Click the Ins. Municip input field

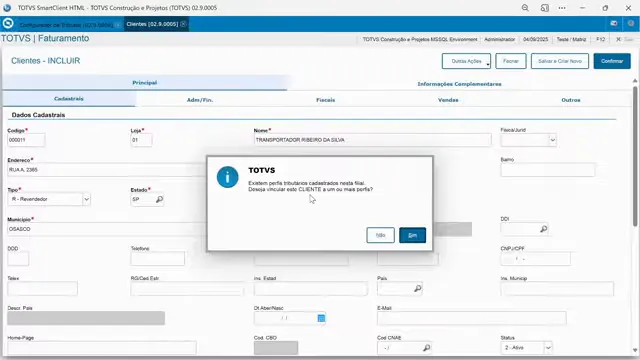[557, 289]
